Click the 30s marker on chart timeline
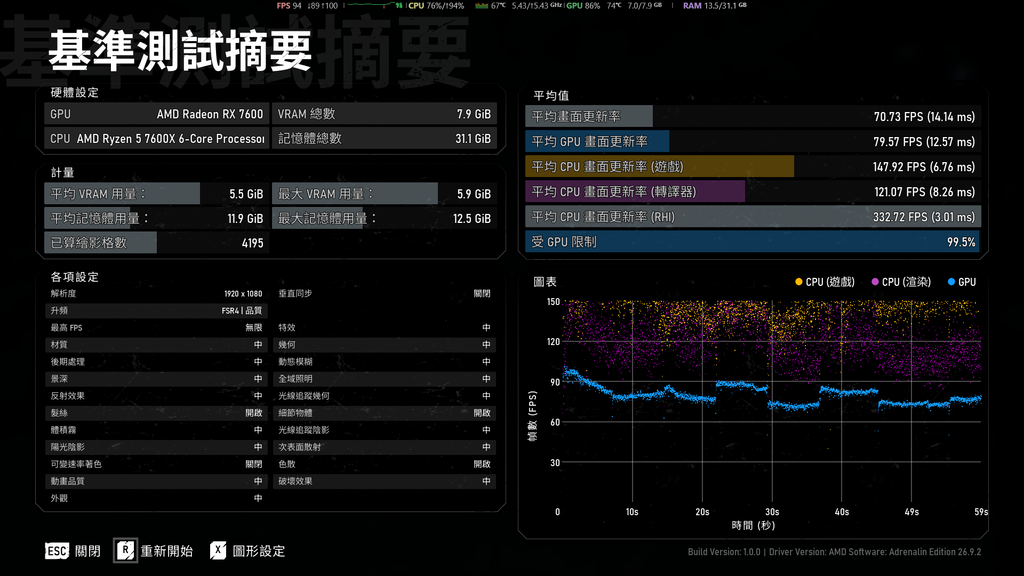 (x=772, y=512)
